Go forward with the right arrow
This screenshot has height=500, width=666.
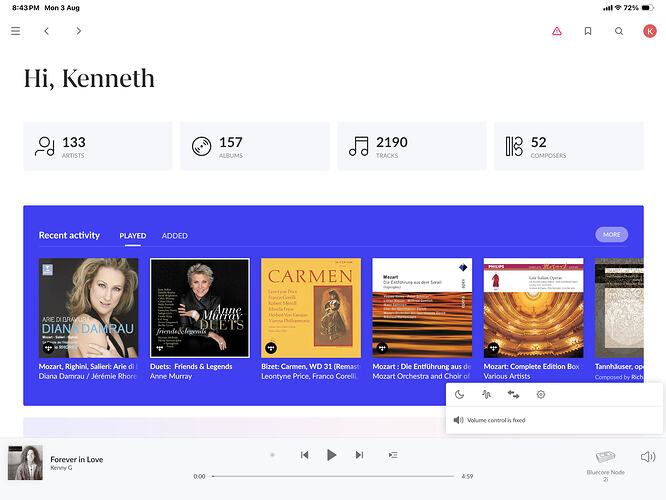pyautogui.click(x=79, y=31)
